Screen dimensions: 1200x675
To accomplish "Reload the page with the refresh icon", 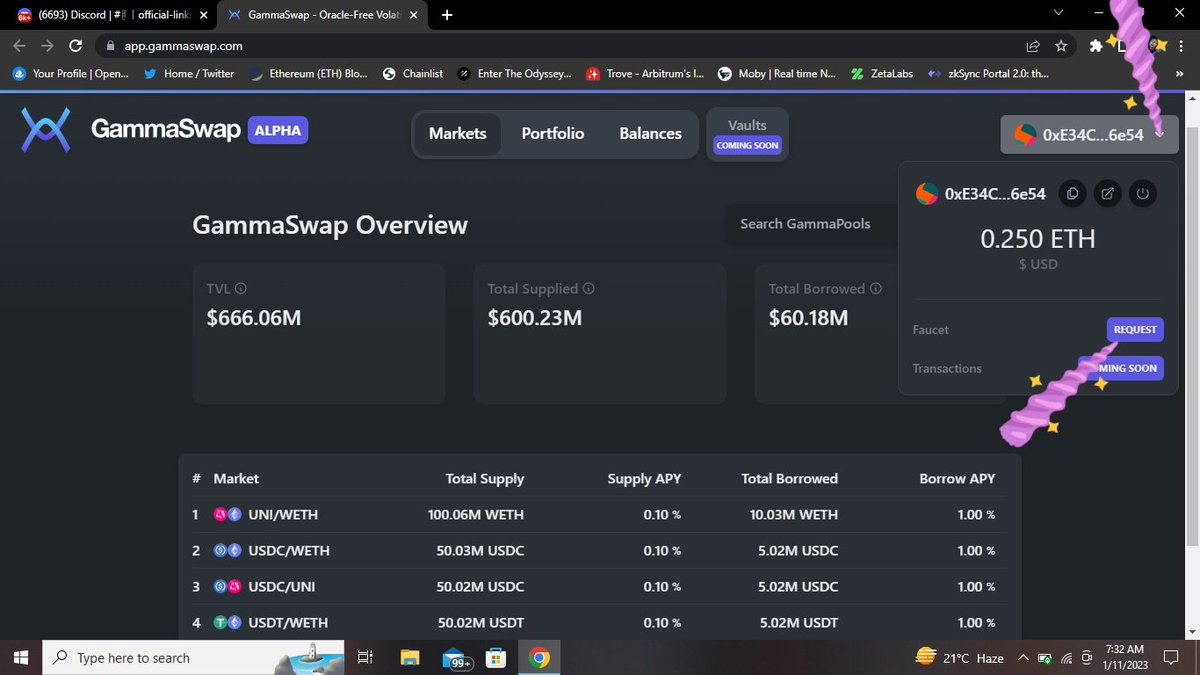I will pyautogui.click(x=75, y=46).
